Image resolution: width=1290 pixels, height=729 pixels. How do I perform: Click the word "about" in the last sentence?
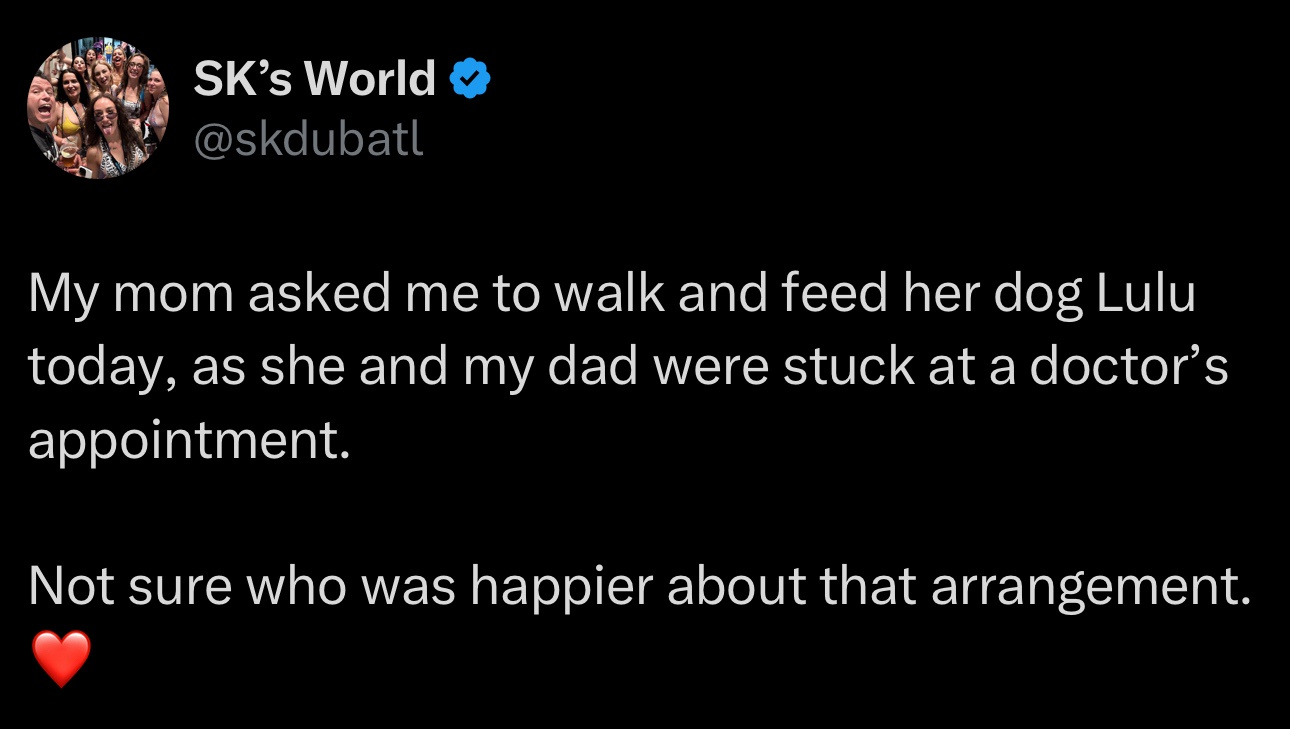pyautogui.click(x=738, y=588)
